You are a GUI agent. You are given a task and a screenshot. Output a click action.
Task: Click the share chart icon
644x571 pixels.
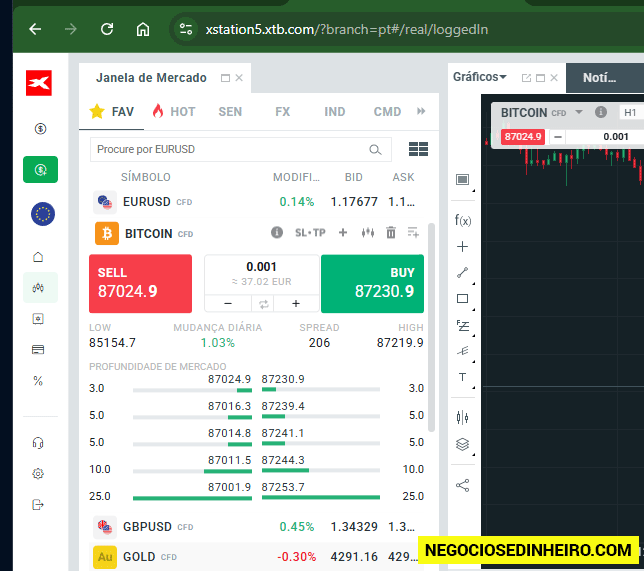point(462,486)
